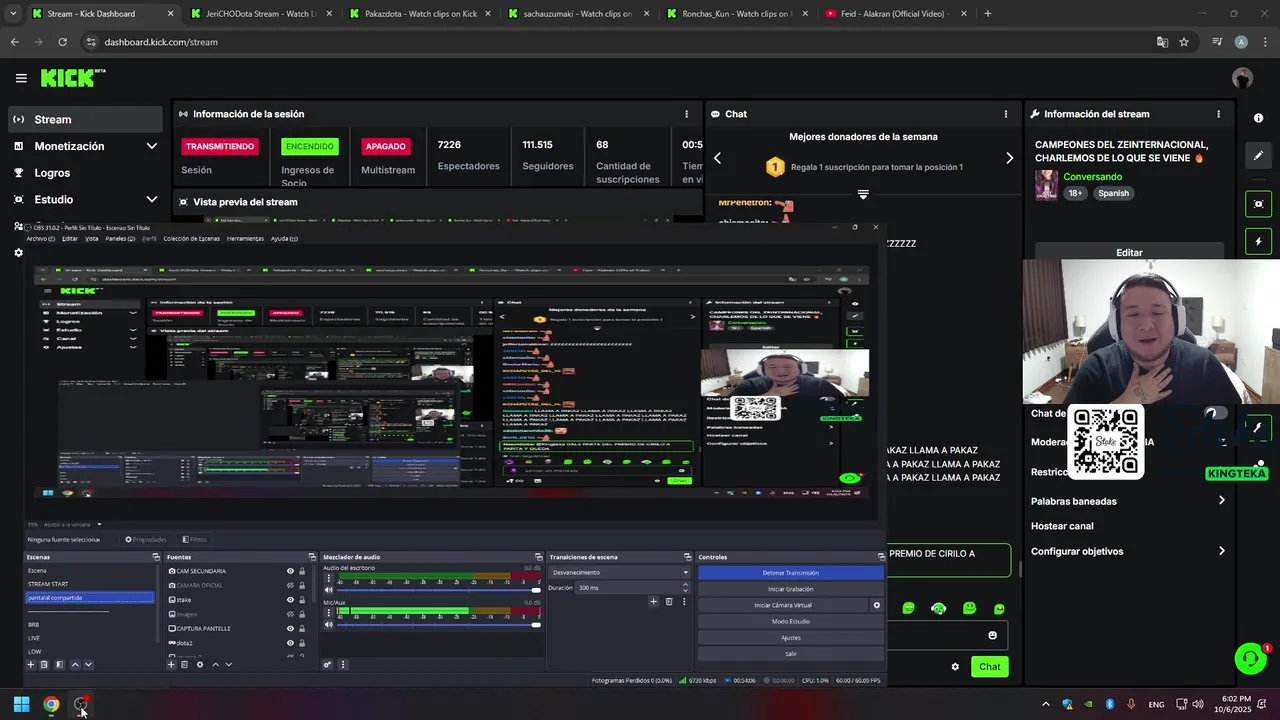Click Detener Transmisión in OBS

coord(791,573)
